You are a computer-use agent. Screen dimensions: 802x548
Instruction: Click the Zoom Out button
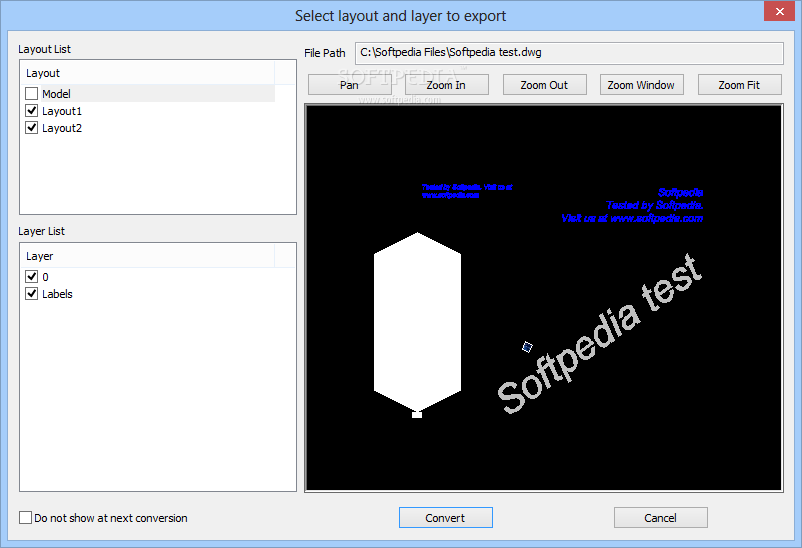click(x=544, y=85)
